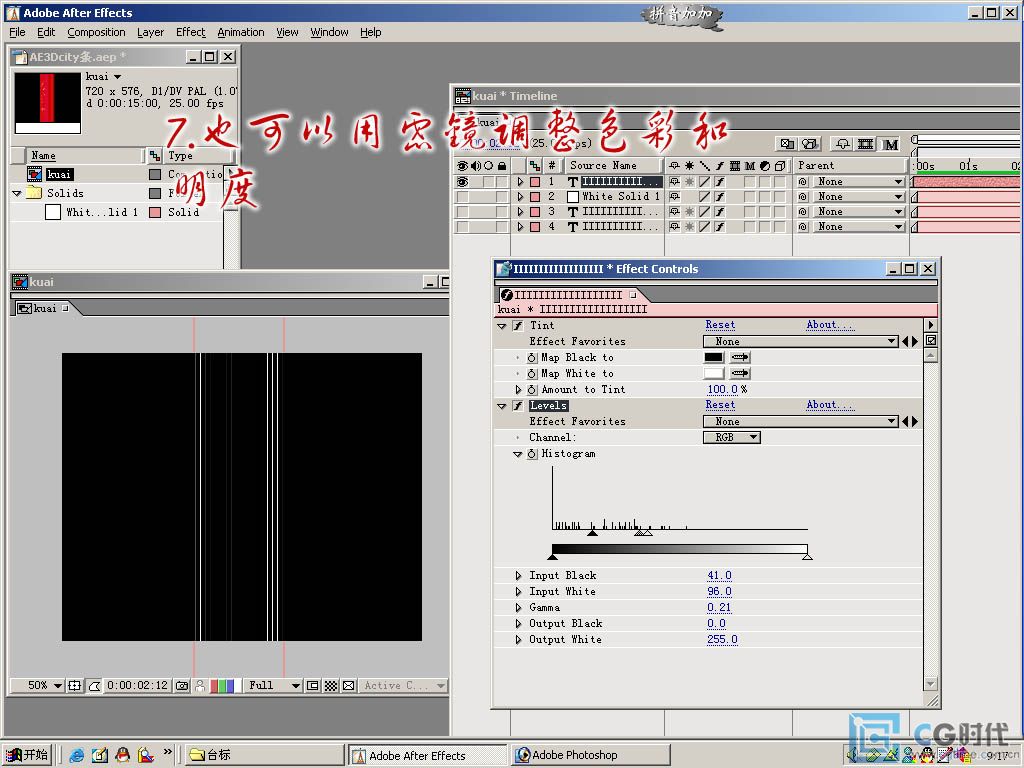Click next effect favorite arrow for Levels

coord(915,422)
